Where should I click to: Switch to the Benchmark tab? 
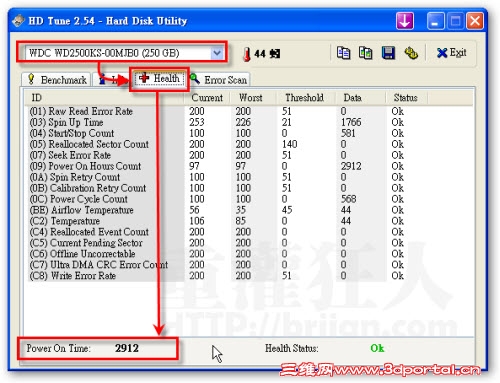[x=57, y=80]
